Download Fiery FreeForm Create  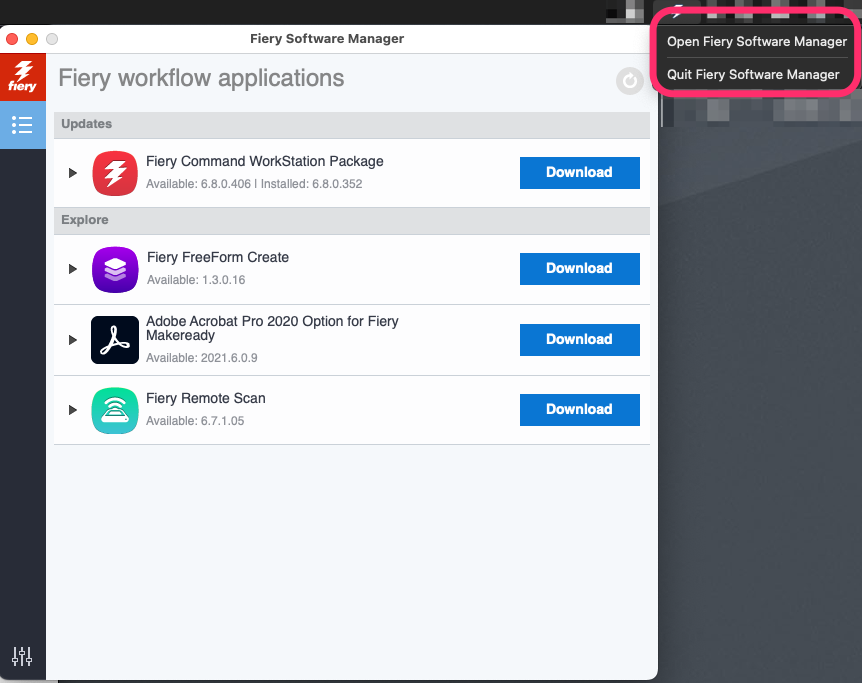579,269
